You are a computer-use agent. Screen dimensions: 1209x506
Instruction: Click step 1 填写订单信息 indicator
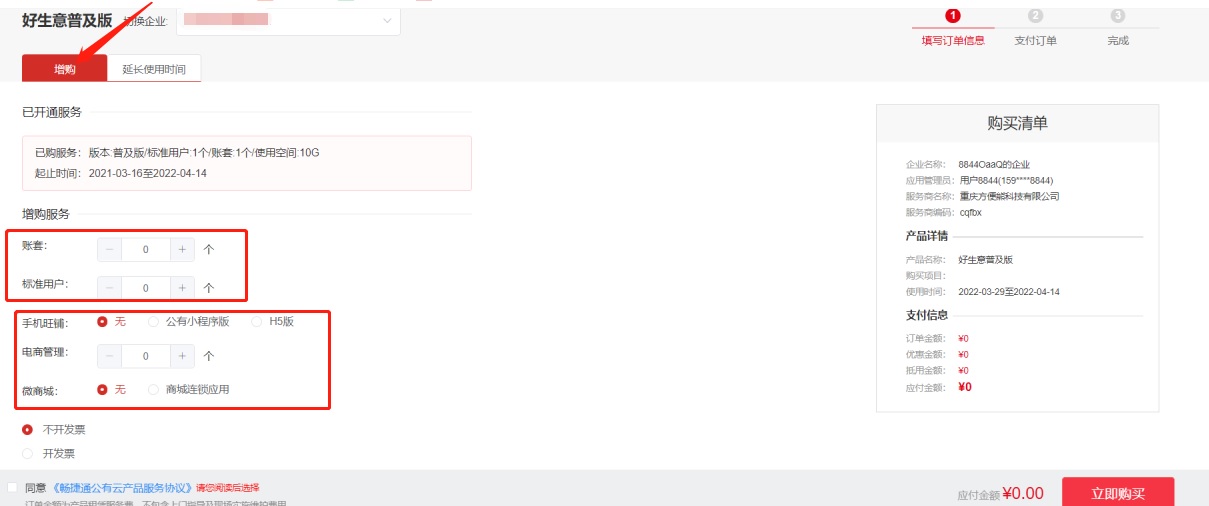pos(953,27)
